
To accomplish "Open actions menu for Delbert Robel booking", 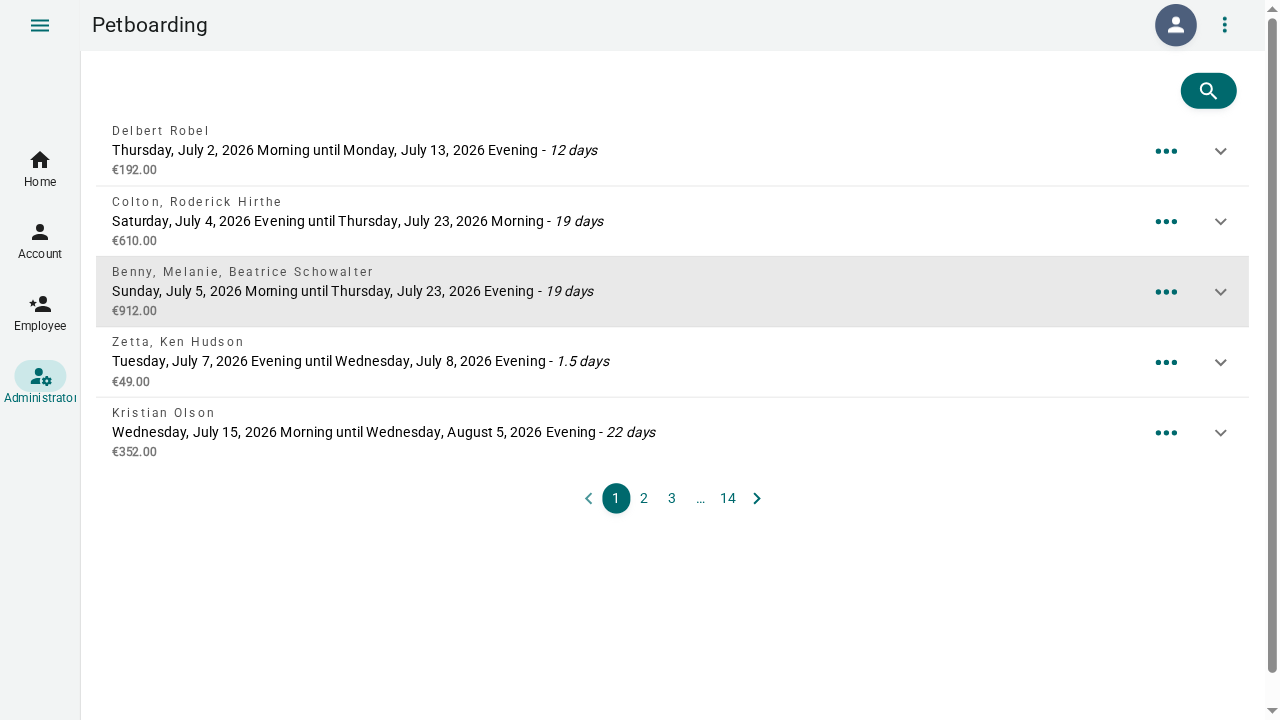I will point(1166,151).
